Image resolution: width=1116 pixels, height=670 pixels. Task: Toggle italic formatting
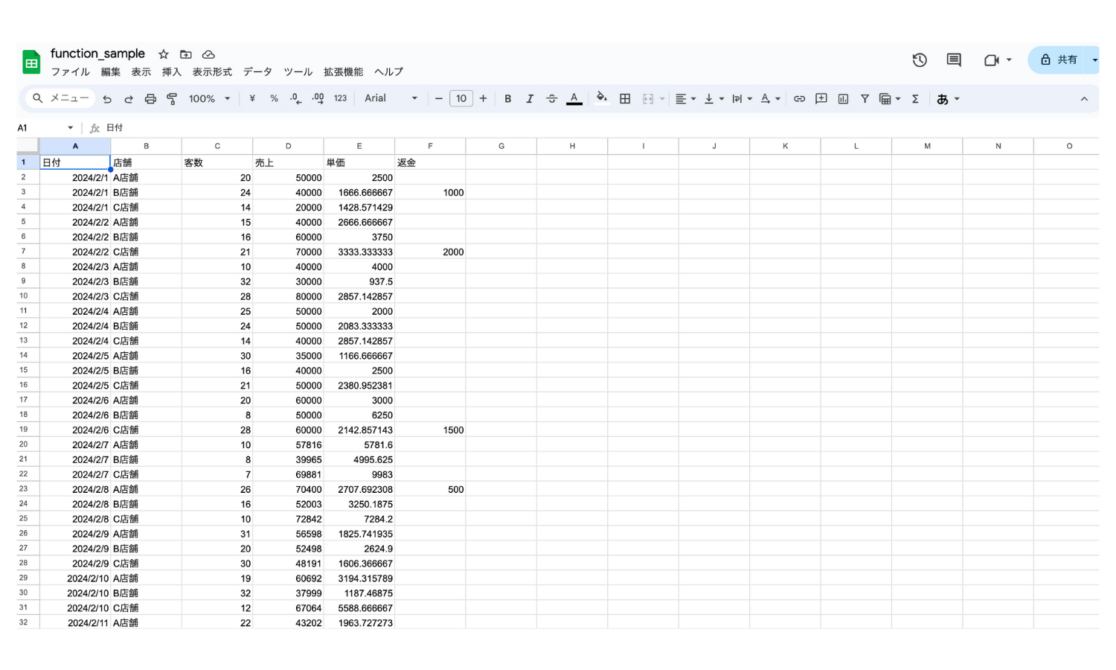click(530, 99)
